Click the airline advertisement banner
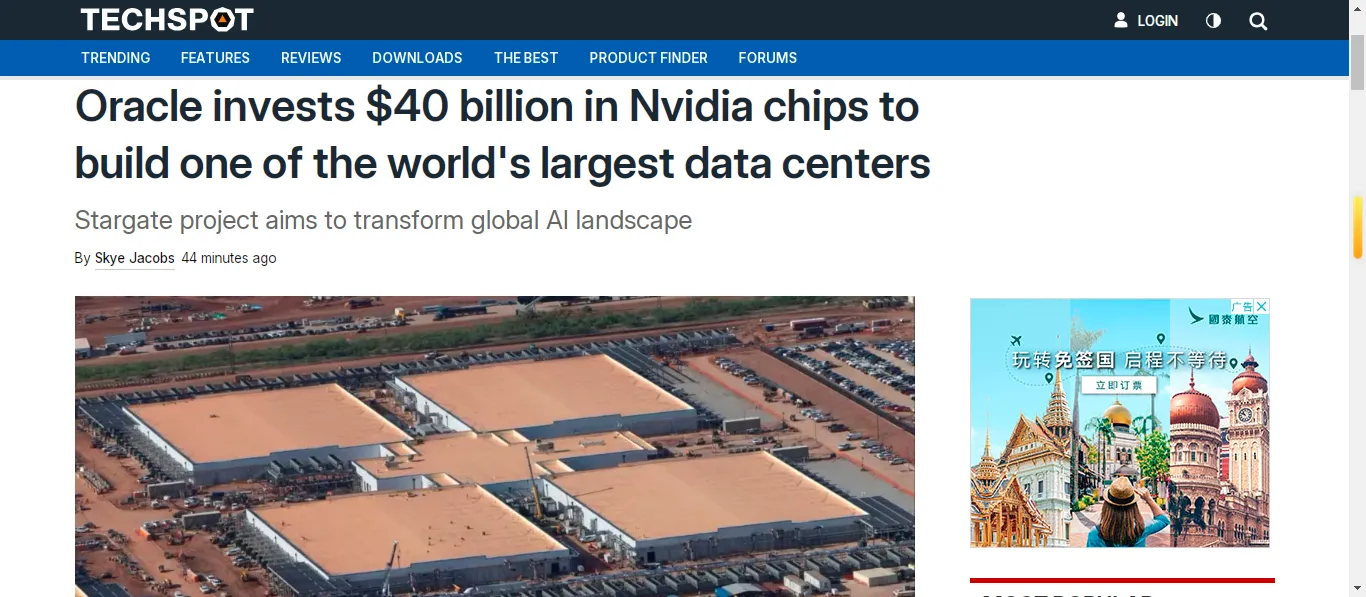This screenshot has height=597, width=1366. click(x=1120, y=423)
